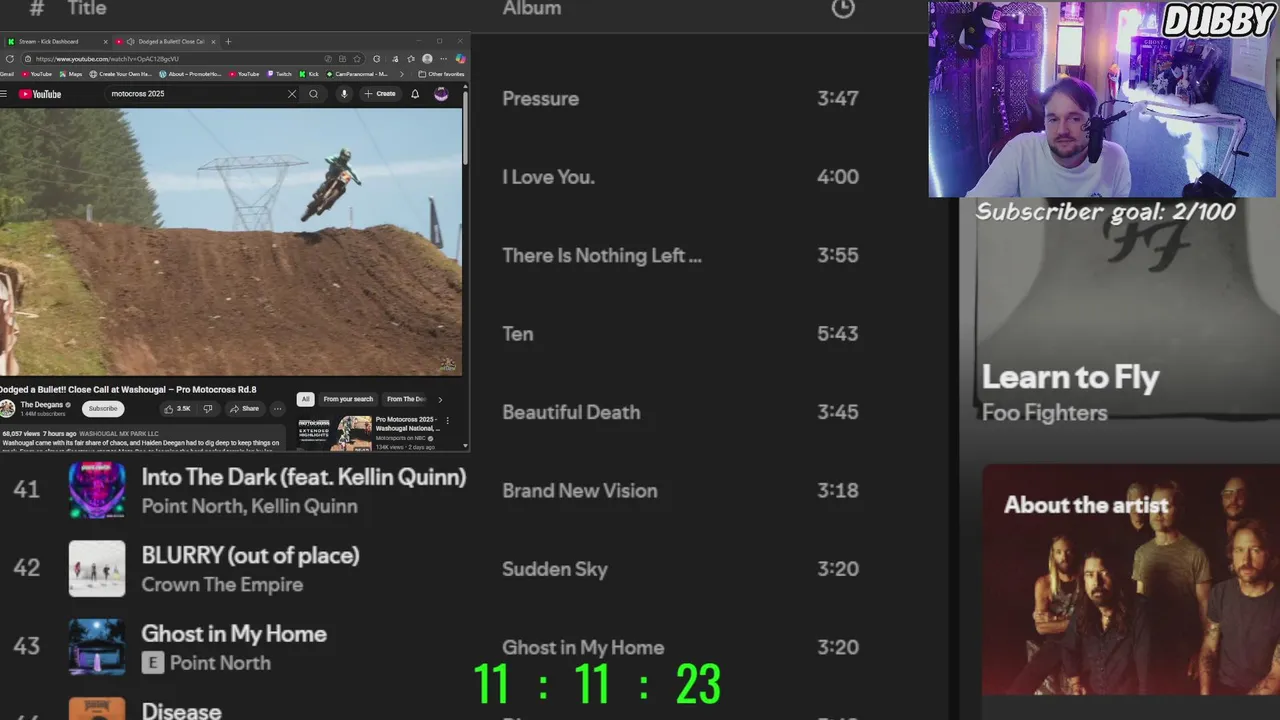
Task: Click the Disease track album art
Action: (x=97, y=708)
